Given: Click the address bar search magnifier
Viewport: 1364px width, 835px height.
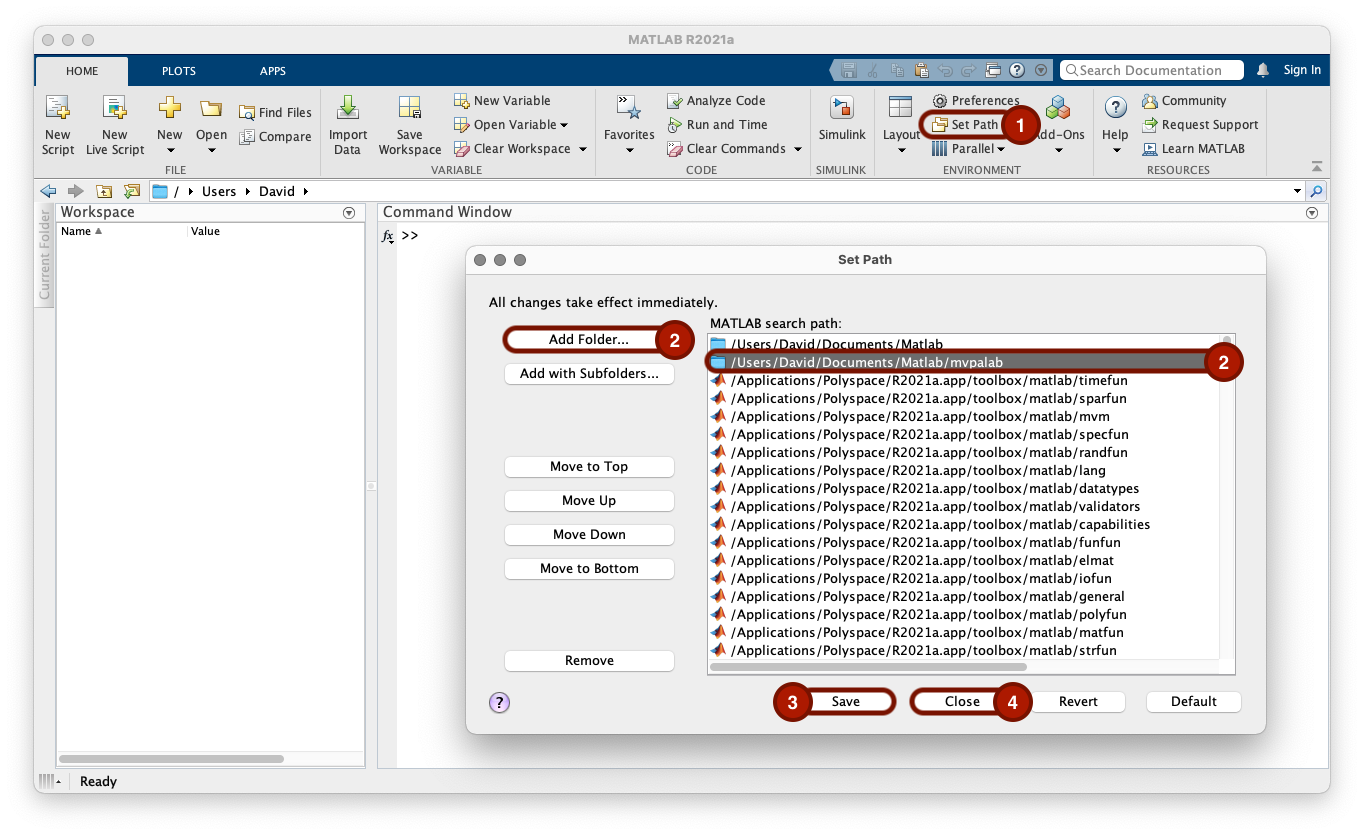Looking at the screenshot, I should (x=1317, y=191).
